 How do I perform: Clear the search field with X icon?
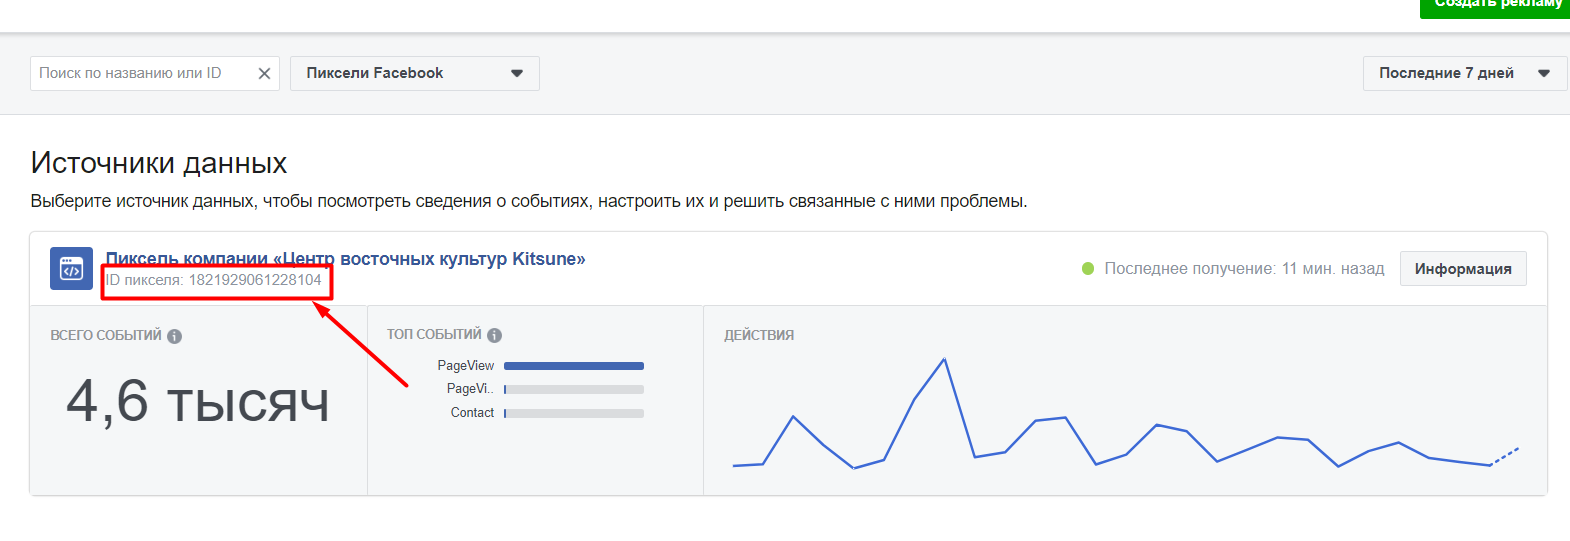(264, 73)
